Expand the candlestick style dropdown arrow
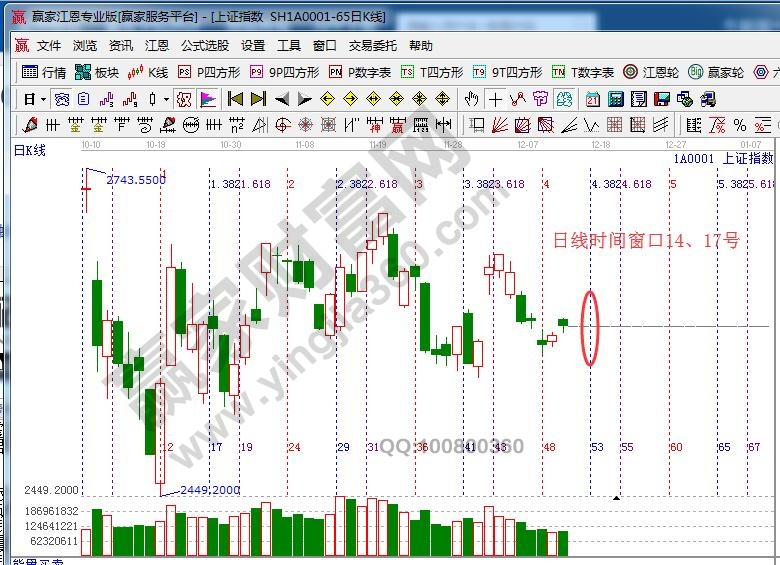Image resolution: width=780 pixels, height=565 pixels. [x=166, y=99]
